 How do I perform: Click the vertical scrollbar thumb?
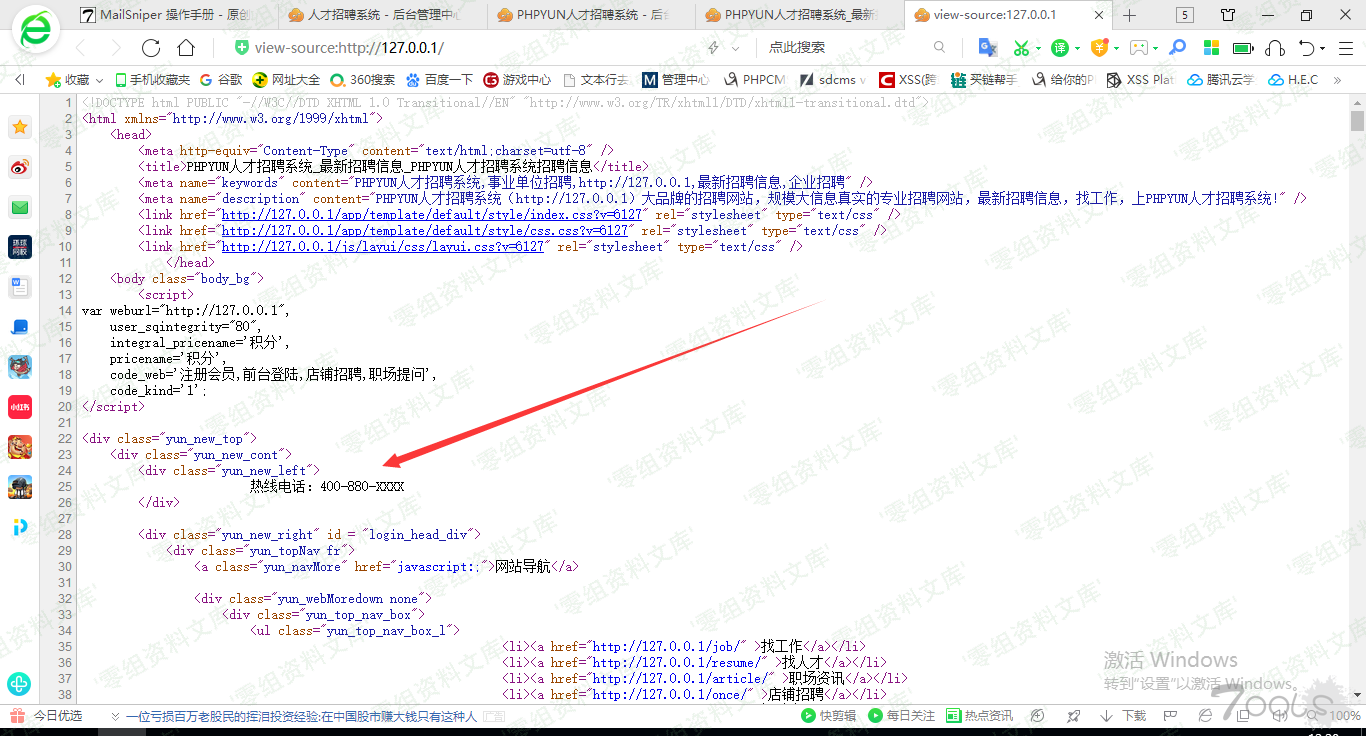coord(1357,121)
